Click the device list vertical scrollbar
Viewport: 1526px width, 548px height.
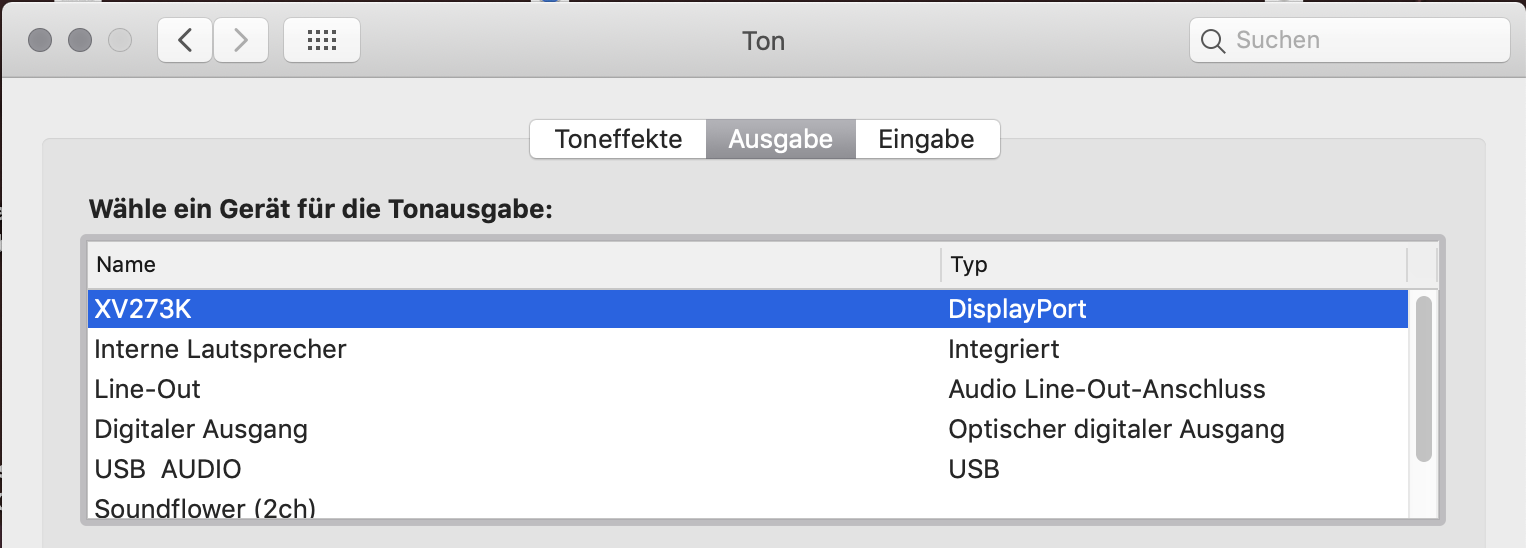point(1423,379)
